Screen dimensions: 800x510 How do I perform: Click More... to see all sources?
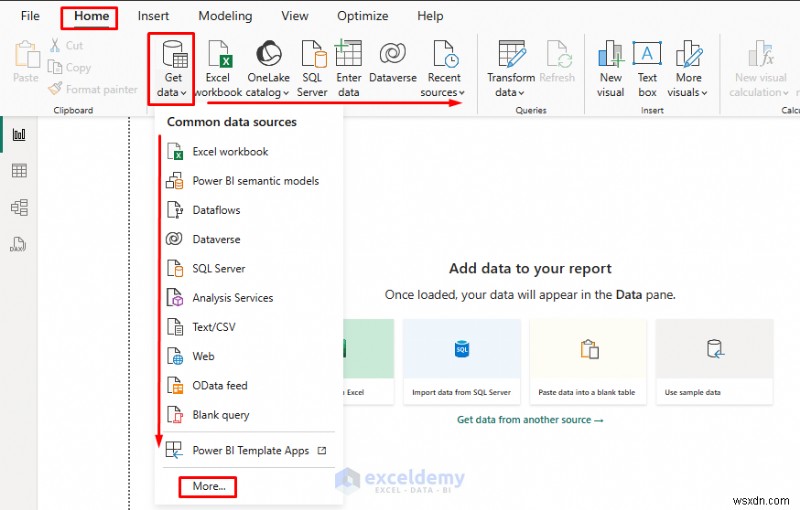coord(209,487)
